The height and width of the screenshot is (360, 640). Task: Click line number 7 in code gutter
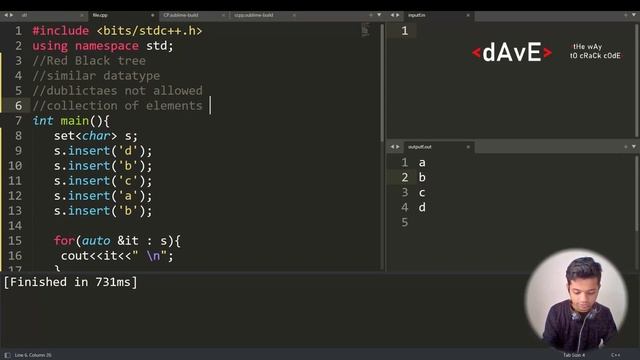click(x=18, y=121)
